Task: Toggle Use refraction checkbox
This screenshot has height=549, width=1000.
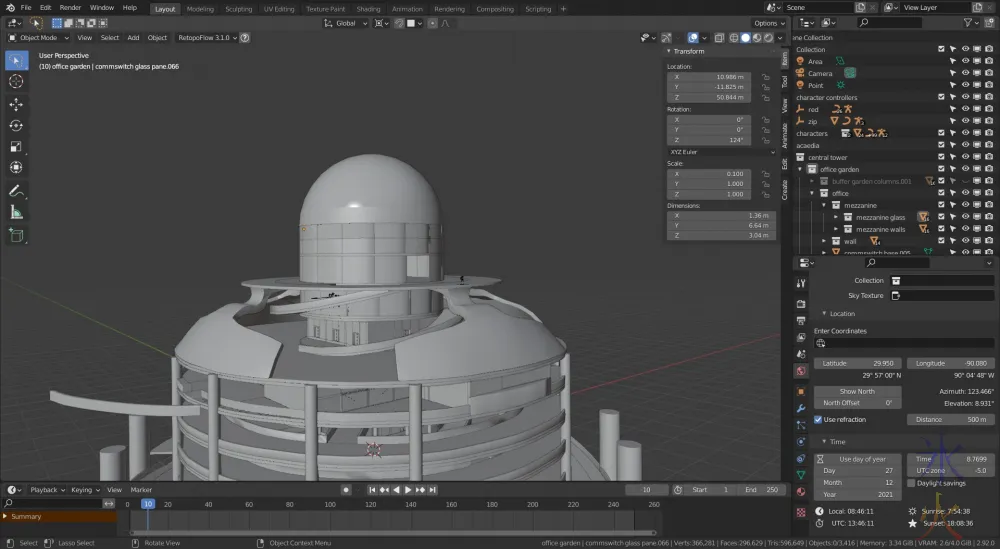Action: coord(818,420)
